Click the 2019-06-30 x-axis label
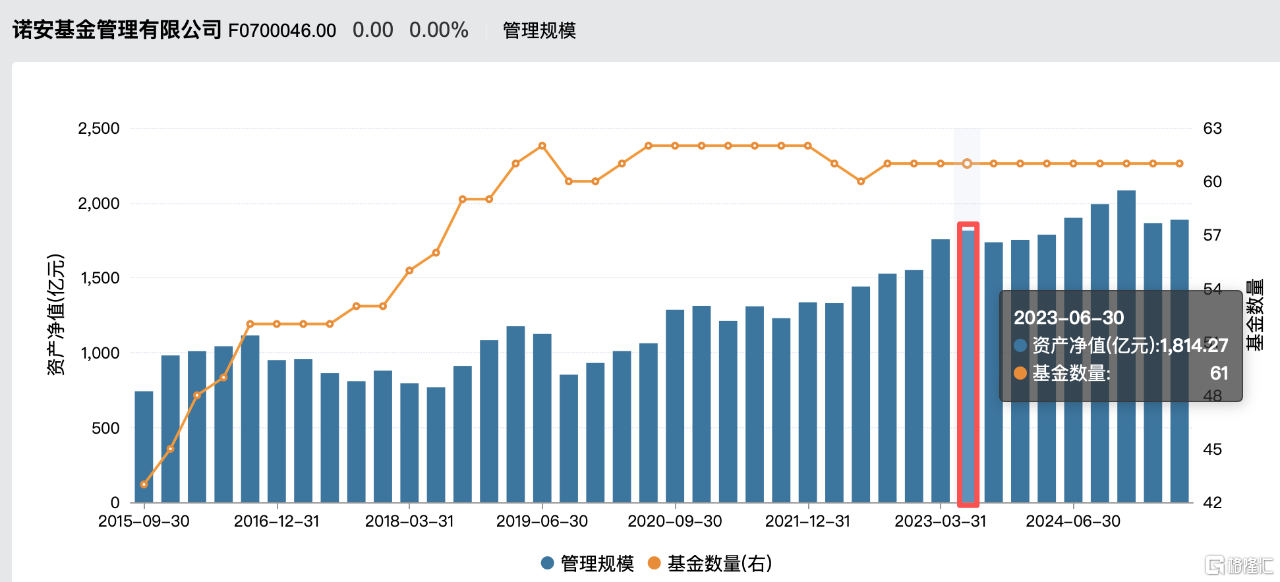 coord(542,521)
